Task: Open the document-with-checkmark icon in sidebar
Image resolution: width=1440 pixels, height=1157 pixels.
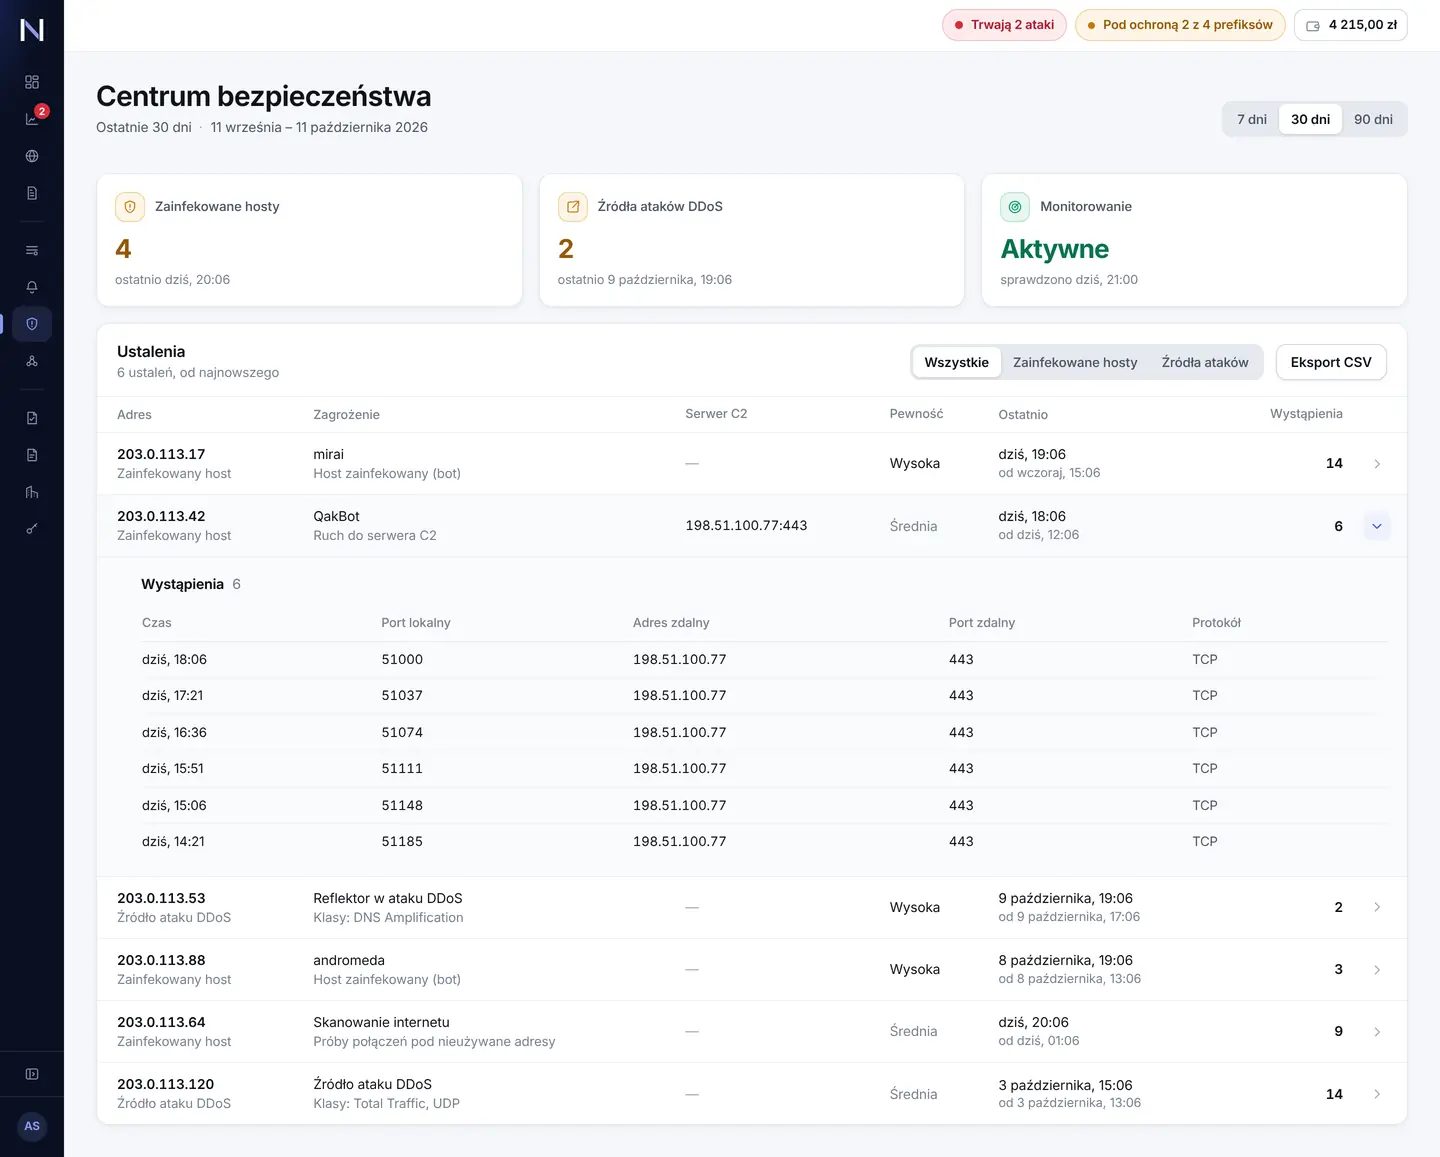Action: [32, 418]
